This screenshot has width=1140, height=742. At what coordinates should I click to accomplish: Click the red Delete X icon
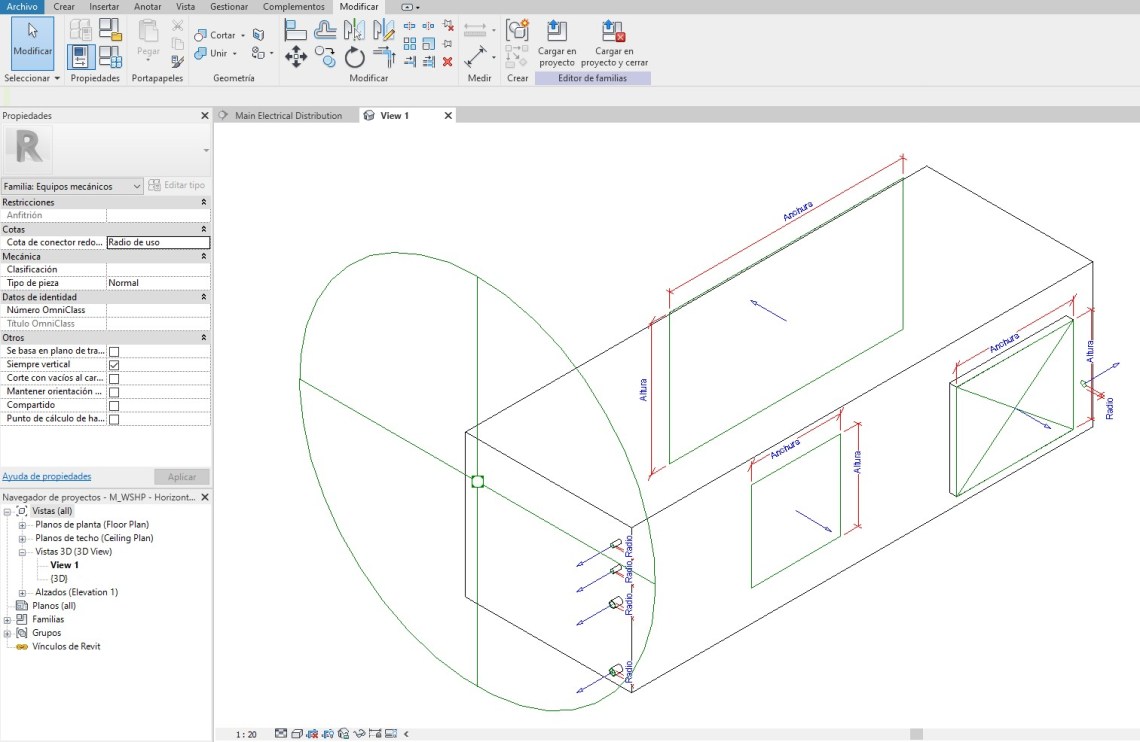[x=447, y=61]
